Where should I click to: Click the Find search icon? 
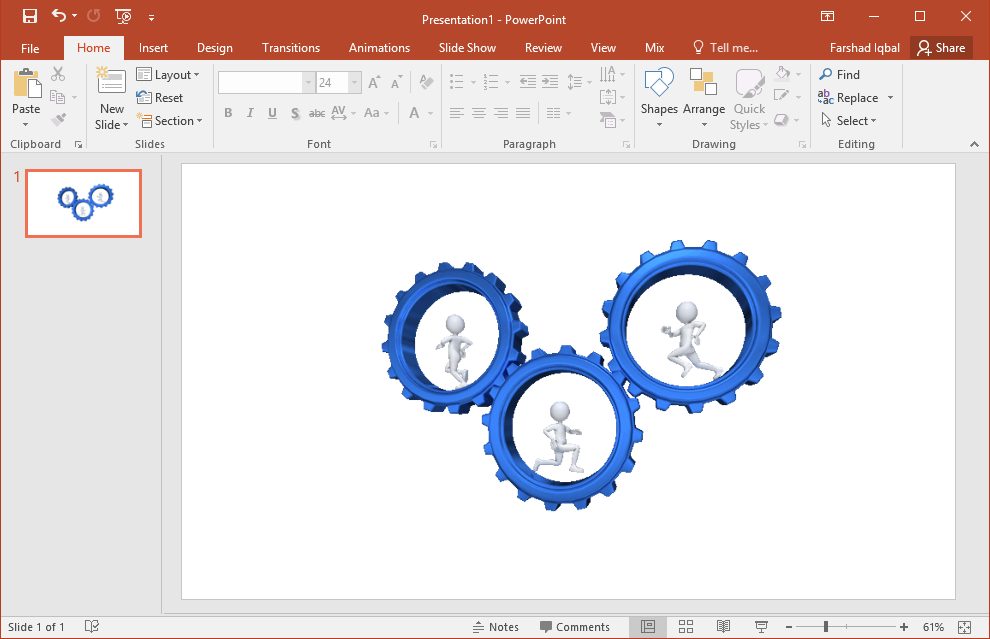point(826,75)
